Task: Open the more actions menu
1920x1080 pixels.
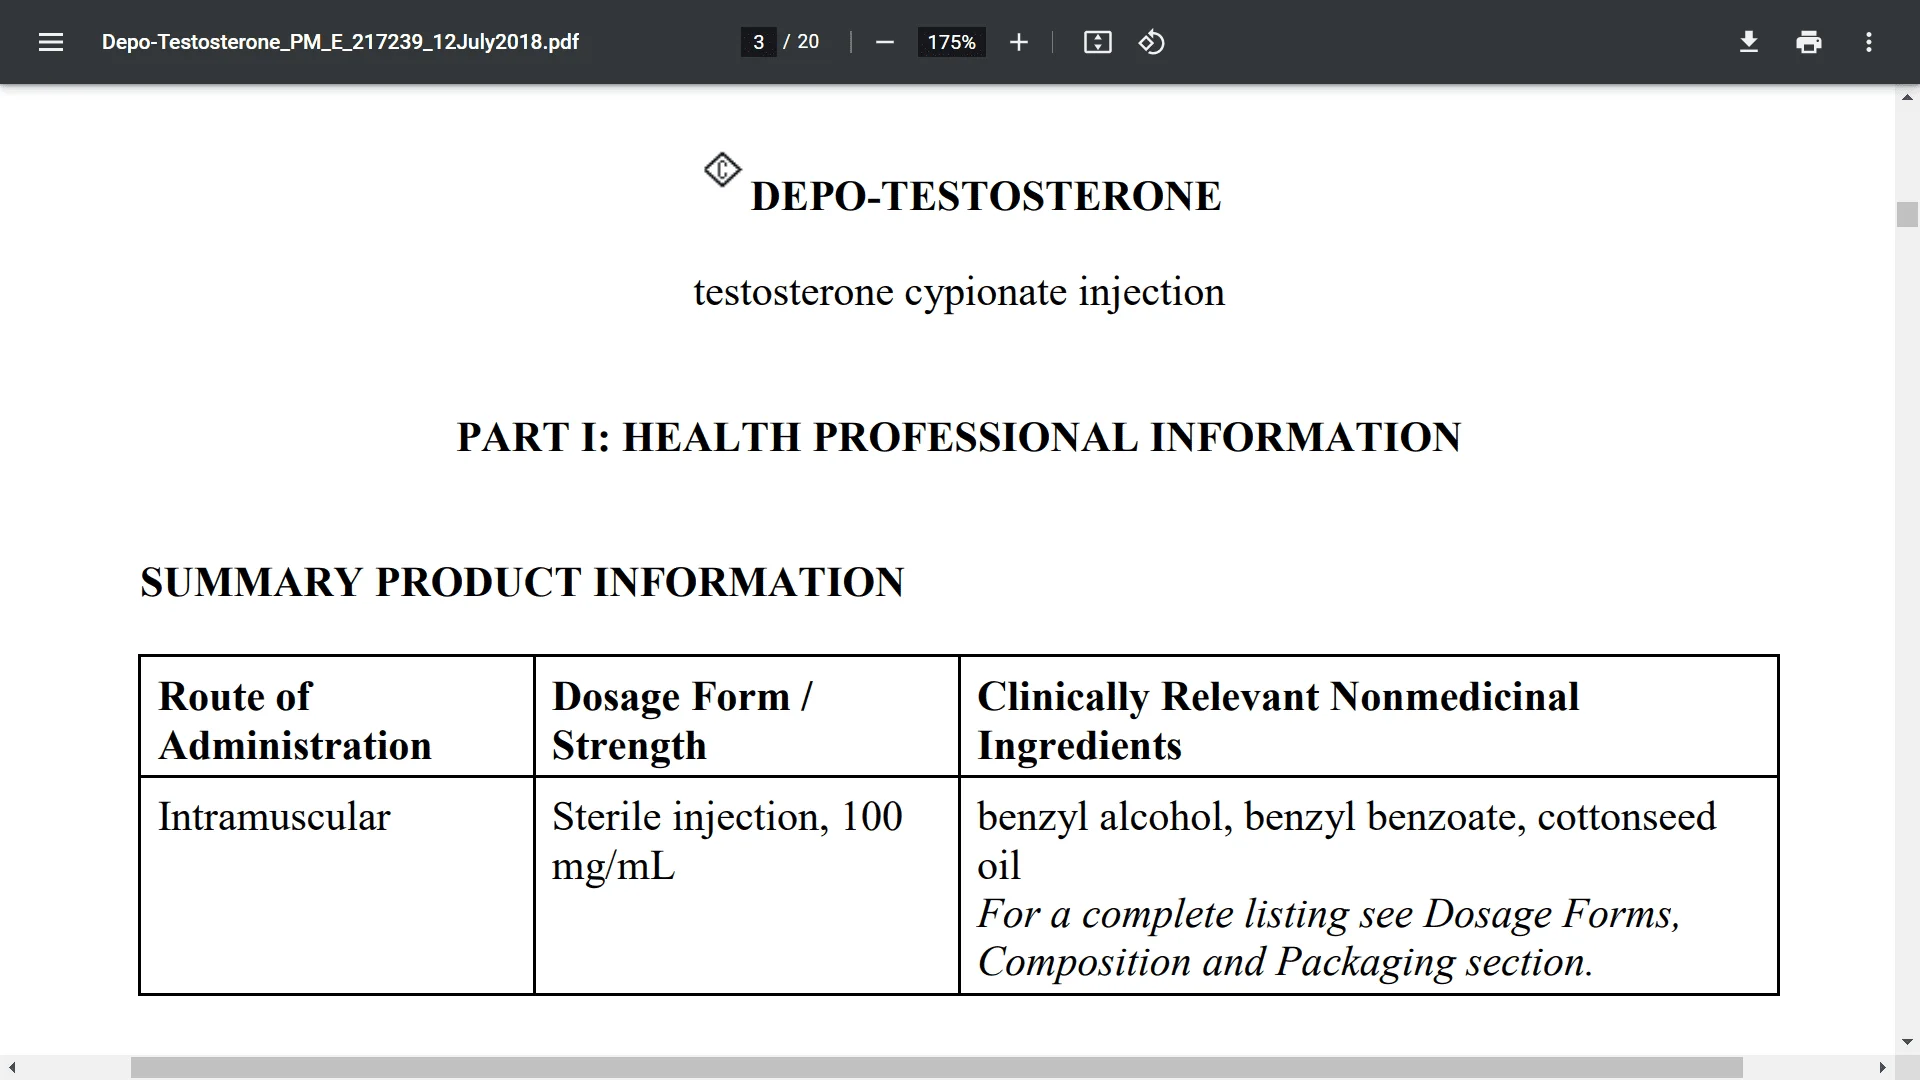Action: point(1869,42)
